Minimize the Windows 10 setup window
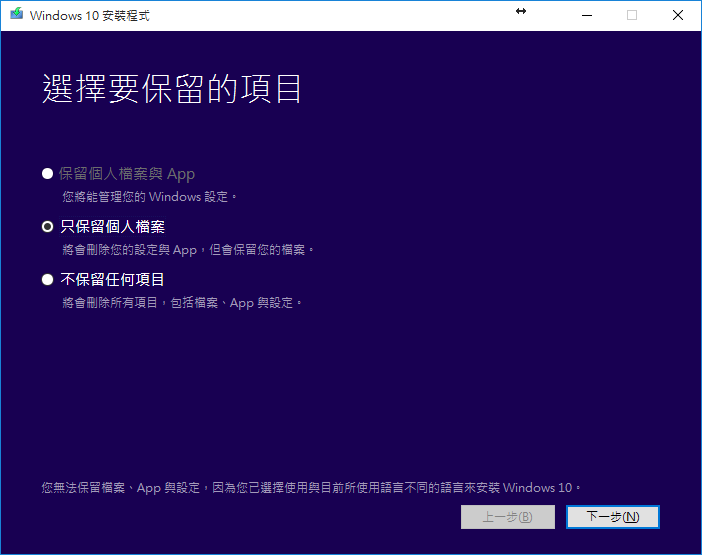The width and height of the screenshot is (702, 555). tap(586, 15)
